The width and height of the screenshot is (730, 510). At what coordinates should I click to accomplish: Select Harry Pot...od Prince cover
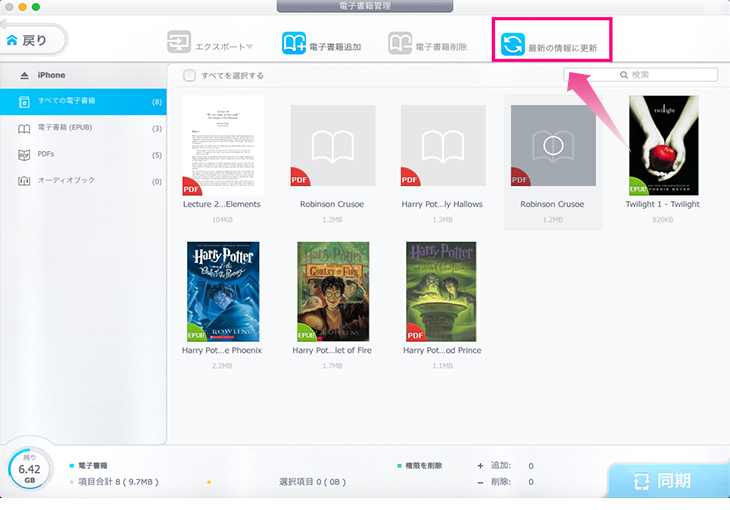[441, 292]
